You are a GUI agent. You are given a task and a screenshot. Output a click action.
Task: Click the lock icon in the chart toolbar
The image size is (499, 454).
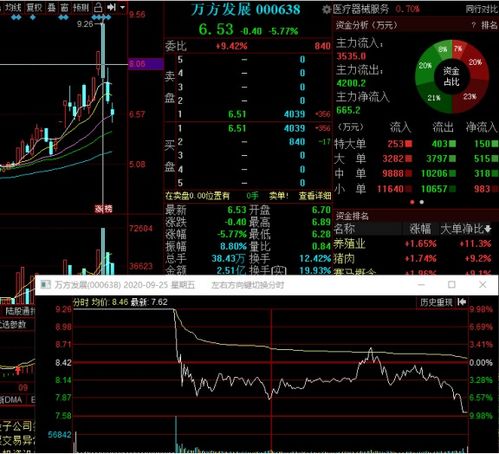[98, 7]
